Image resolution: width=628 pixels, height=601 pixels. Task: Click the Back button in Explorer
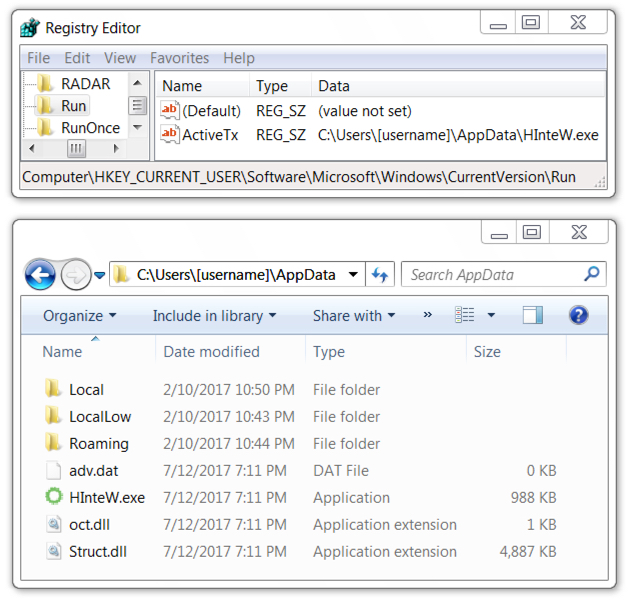(x=40, y=275)
